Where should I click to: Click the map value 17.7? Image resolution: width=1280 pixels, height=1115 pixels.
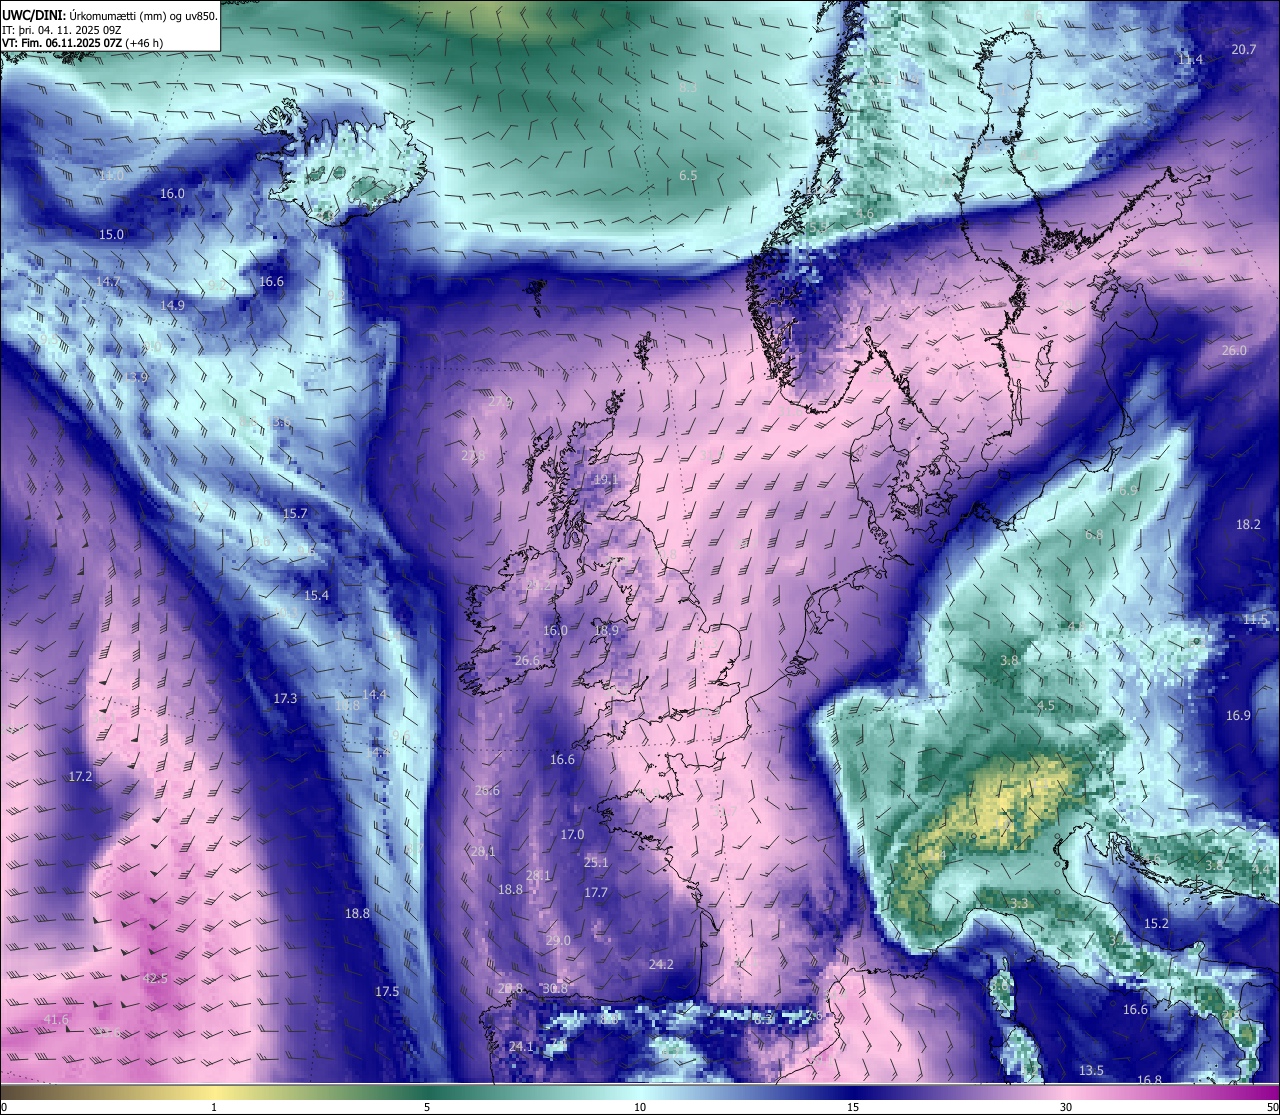(596, 893)
